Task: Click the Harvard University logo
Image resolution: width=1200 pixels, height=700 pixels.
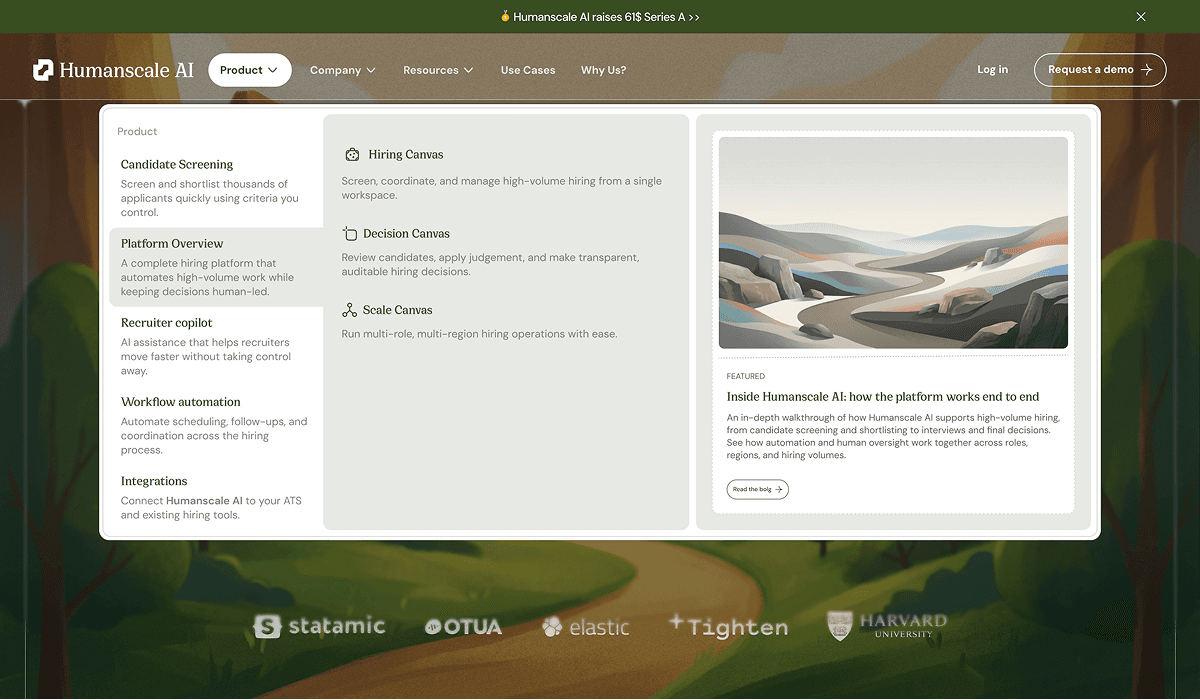Action: (x=887, y=625)
